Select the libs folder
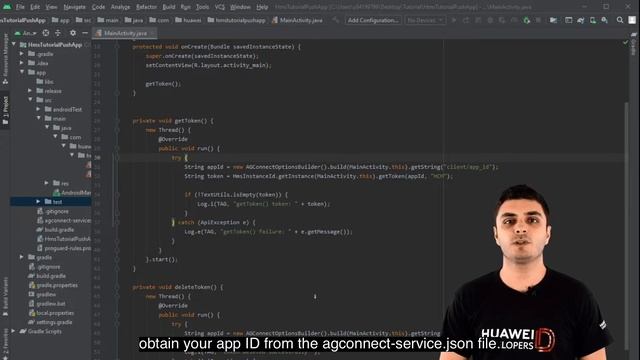 point(46,82)
